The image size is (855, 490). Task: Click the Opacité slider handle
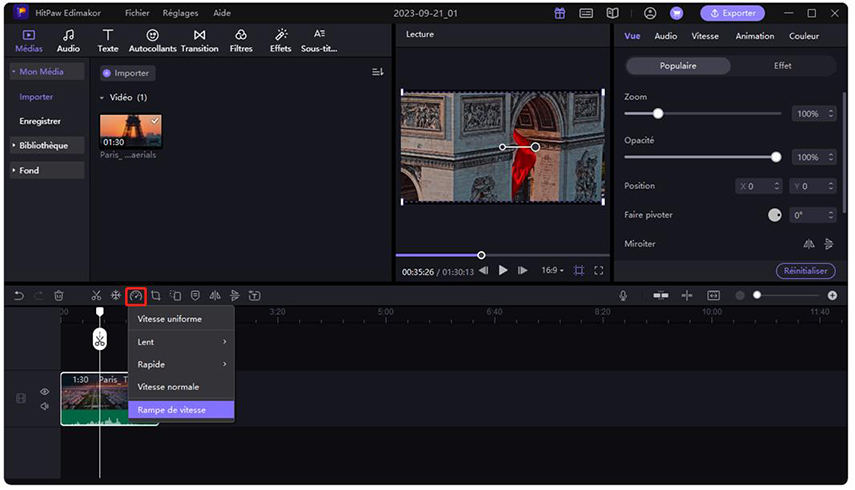pyautogui.click(x=776, y=157)
